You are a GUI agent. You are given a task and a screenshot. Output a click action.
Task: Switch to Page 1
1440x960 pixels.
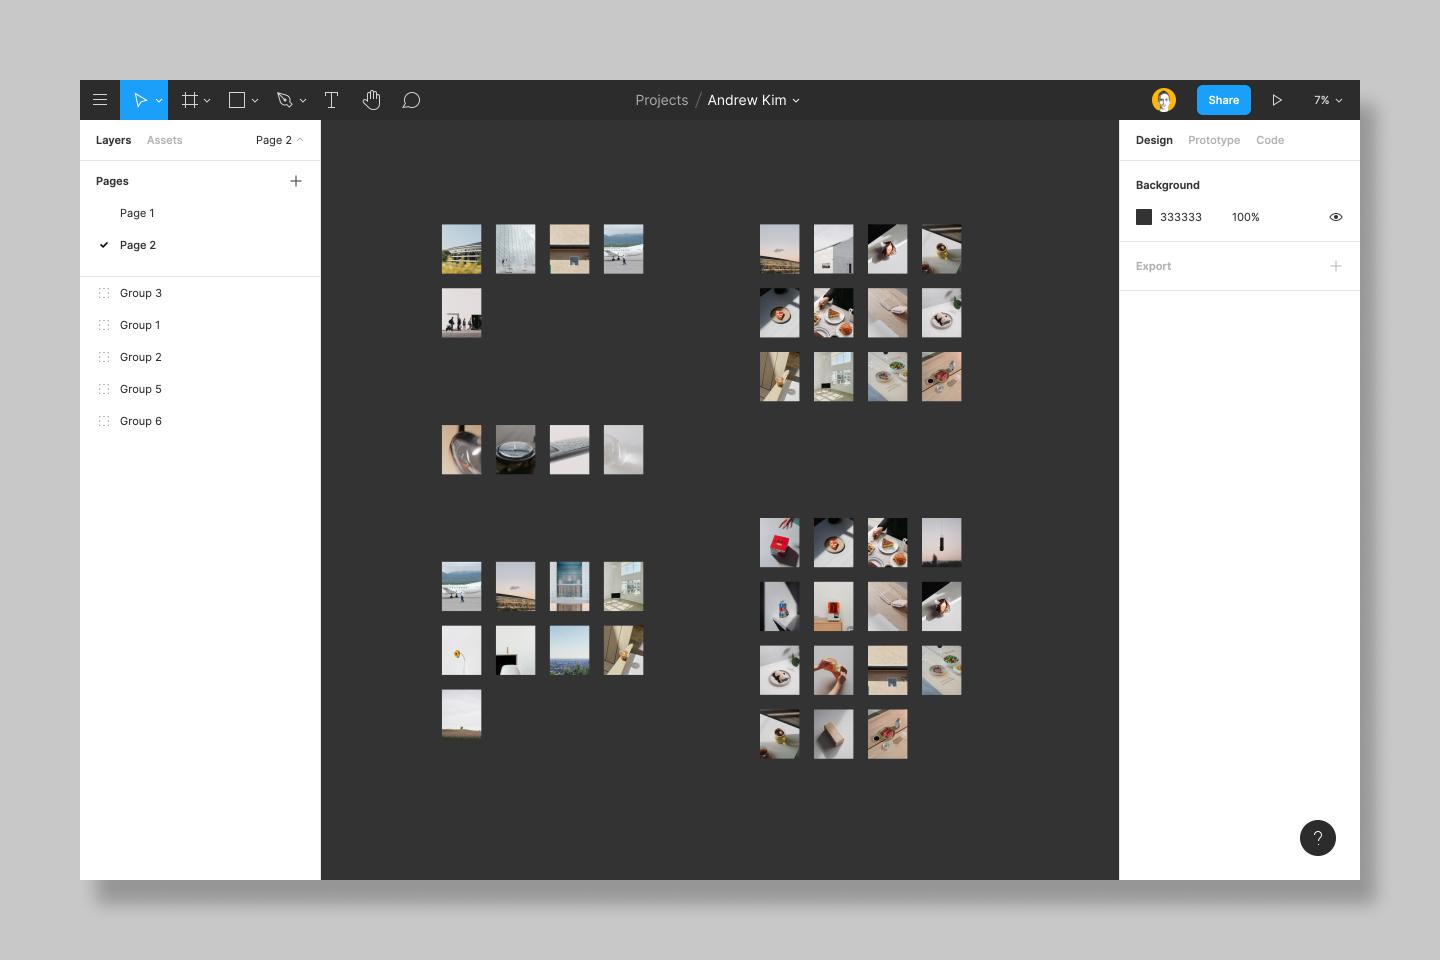click(x=137, y=213)
